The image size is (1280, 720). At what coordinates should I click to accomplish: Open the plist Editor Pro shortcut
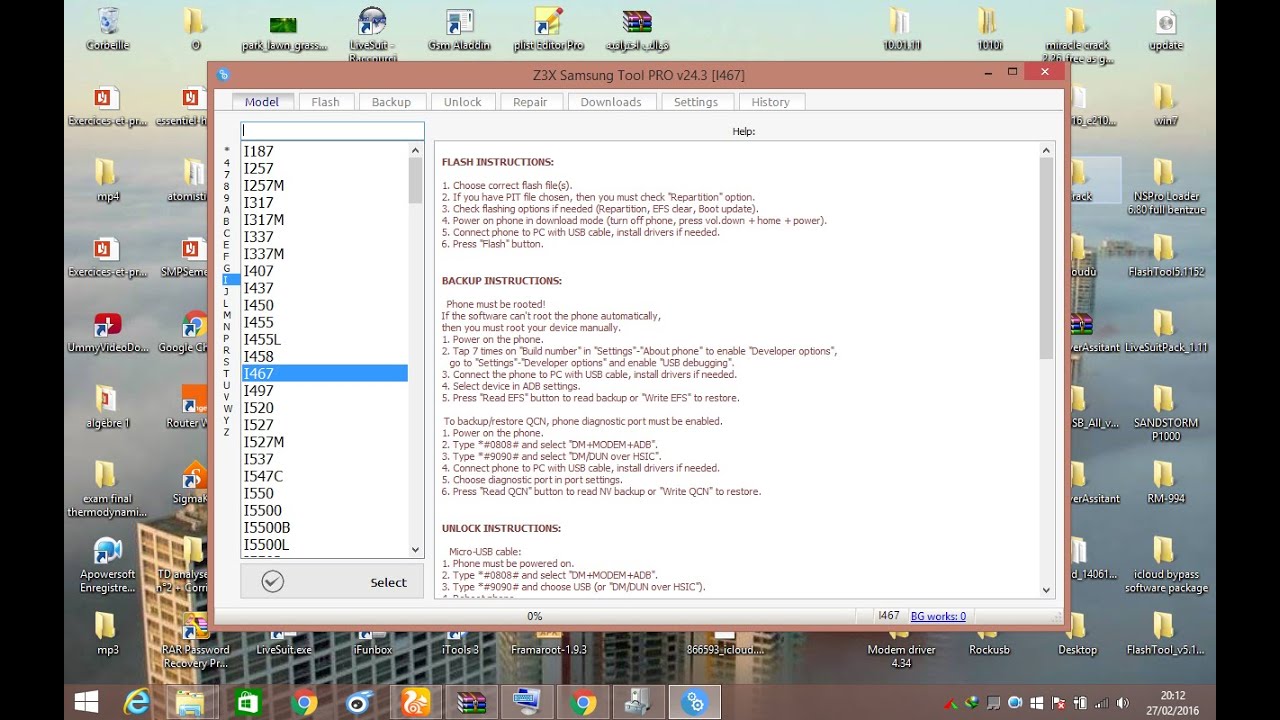547,30
